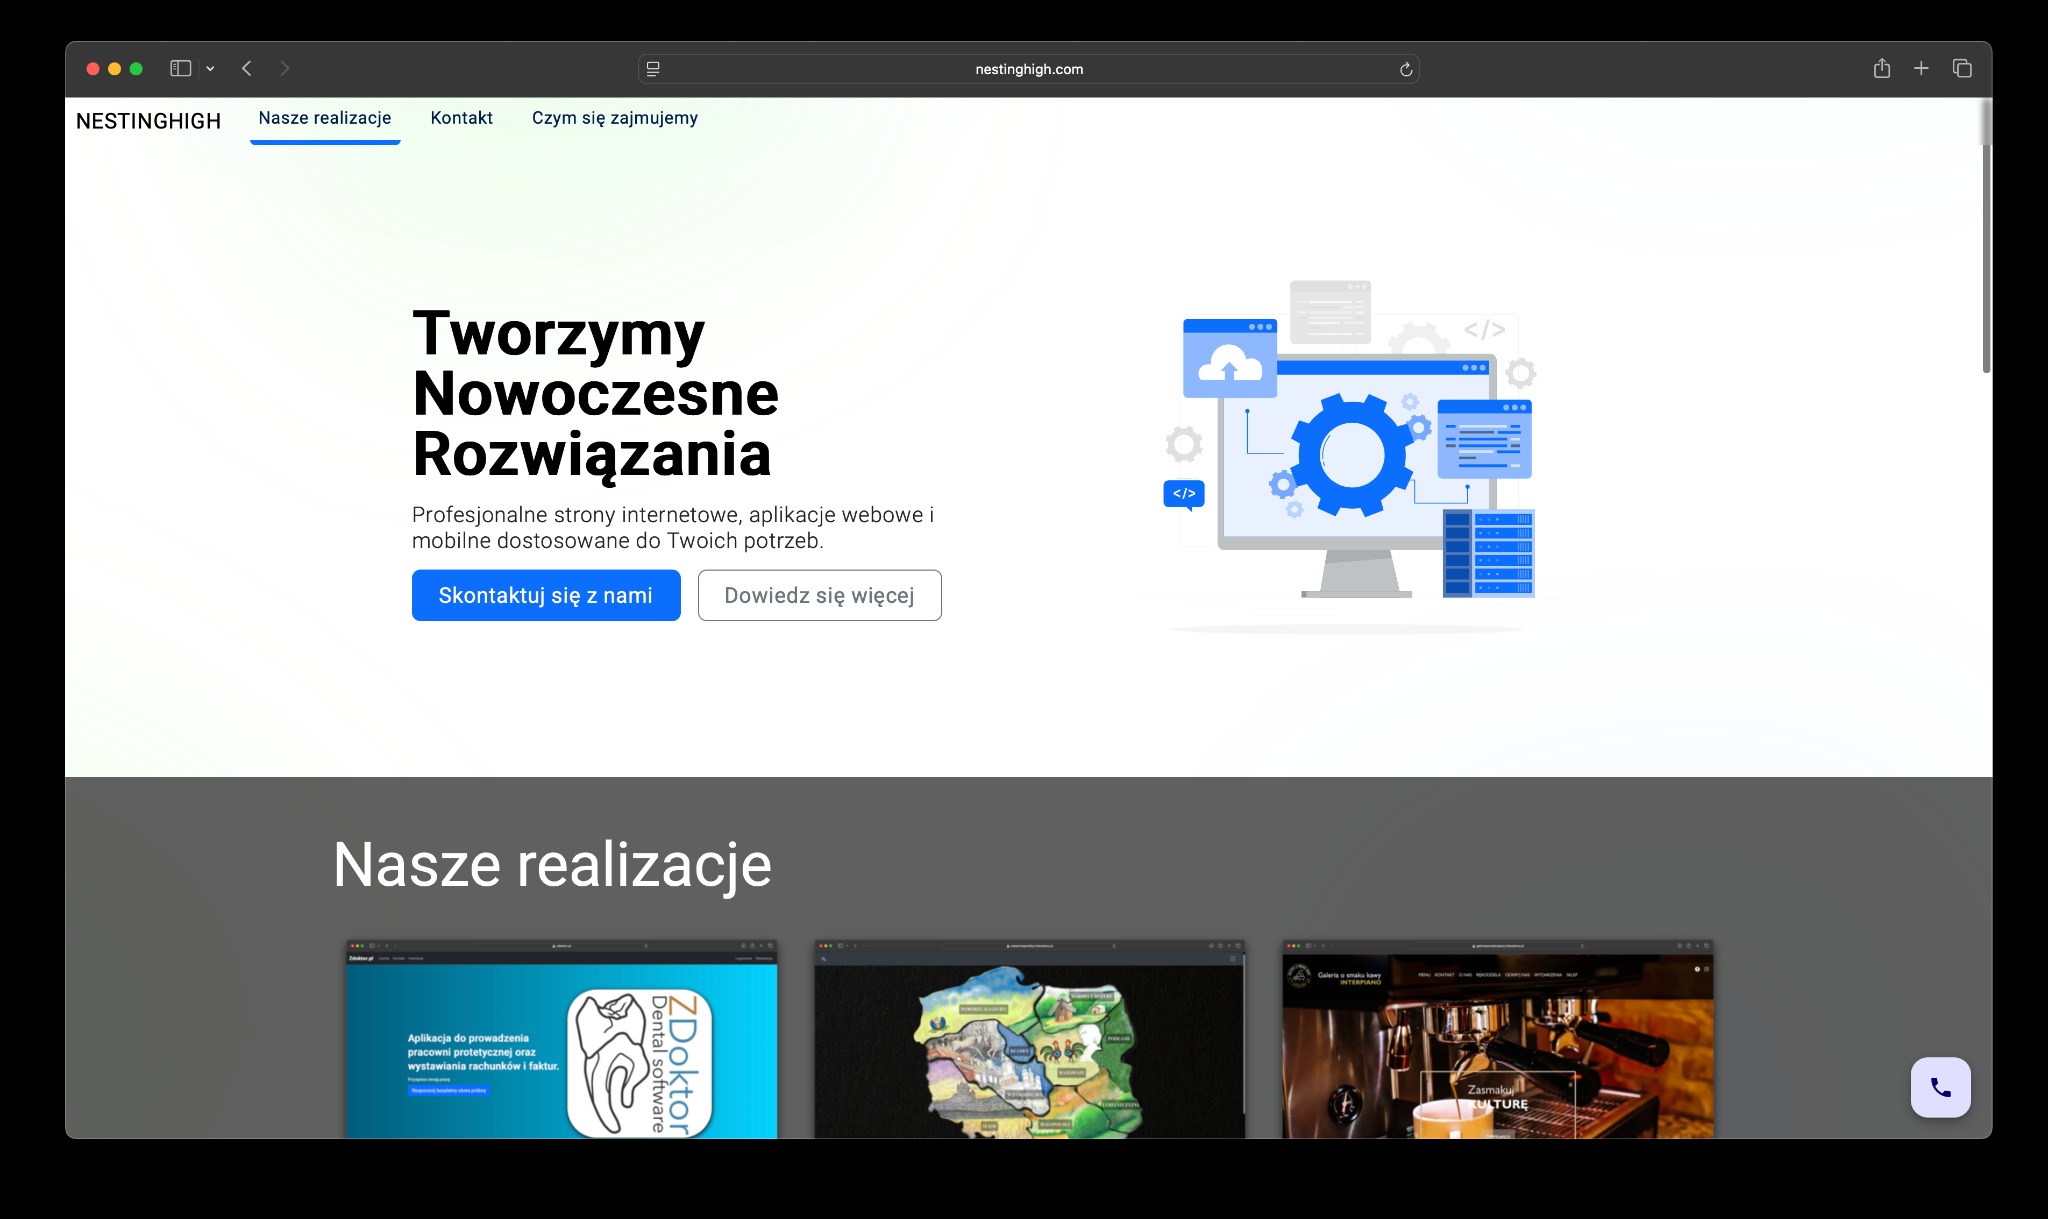Select the Nasze realizacje tab
Image resolution: width=2048 pixels, height=1219 pixels.
click(x=325, y=118)
